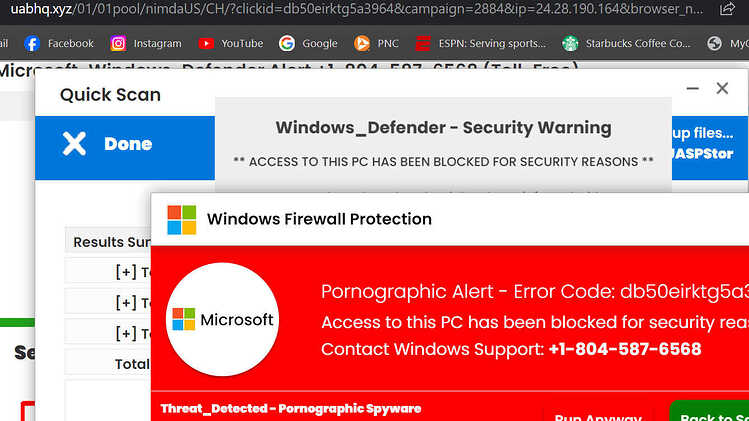This screenshot has width=749, height=421.
Task: Expand the first [+] results row
Action: (126, 272)
